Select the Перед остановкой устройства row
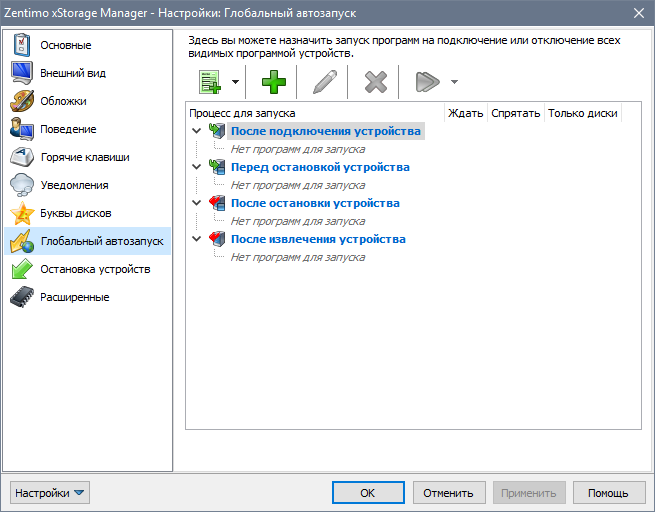Image resolution: width=655 pixels, height=512 pixels. point(320,167)
